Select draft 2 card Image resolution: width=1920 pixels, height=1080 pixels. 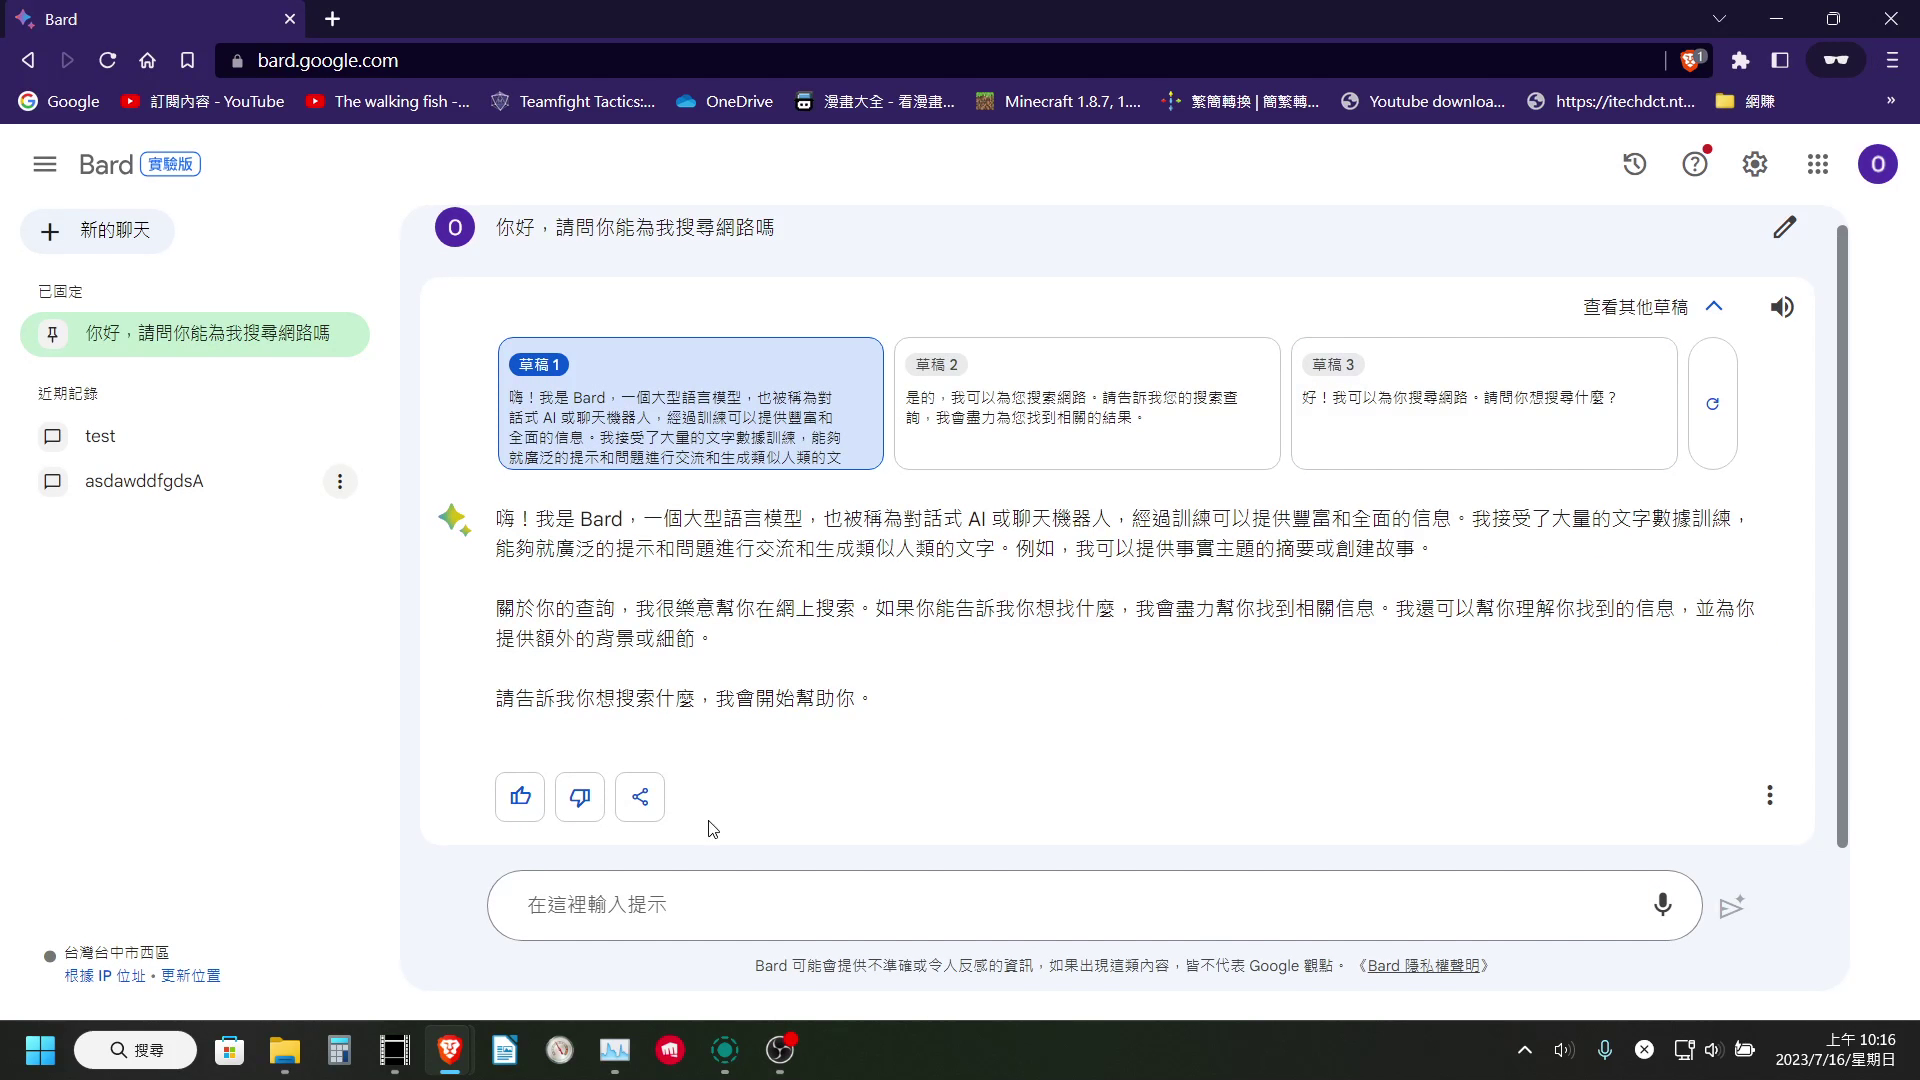point(1087,404)
